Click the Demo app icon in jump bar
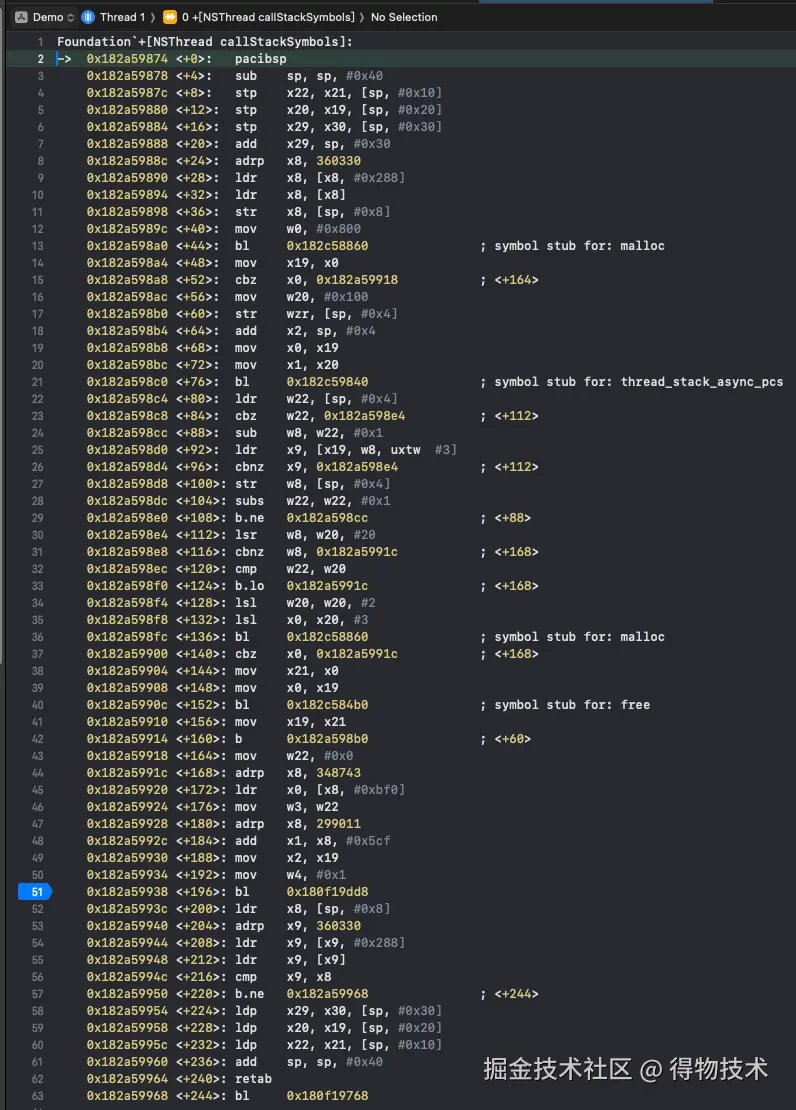 pyautogui.click(x=21, y=17)
